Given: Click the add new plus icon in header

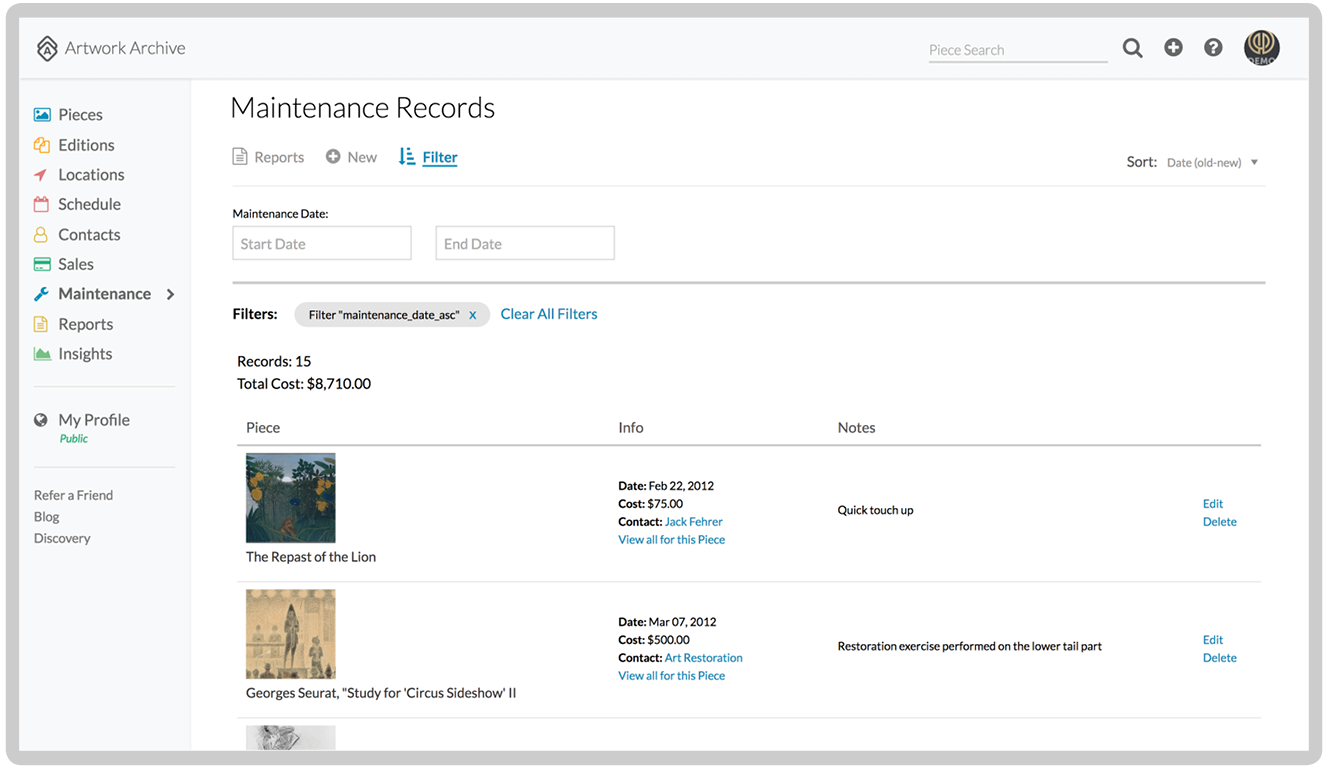Looking at the screenshot, I should 1173,47.
